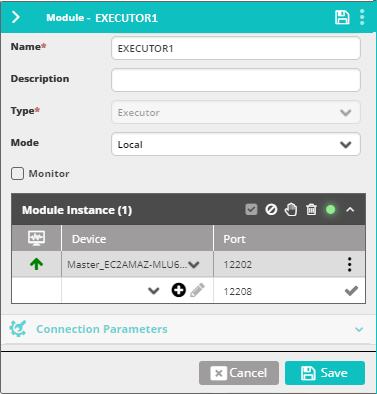Viewport: 377px width, 394px height.
Task: Click the plus add-device icon
Action: [x=179, y=290]
